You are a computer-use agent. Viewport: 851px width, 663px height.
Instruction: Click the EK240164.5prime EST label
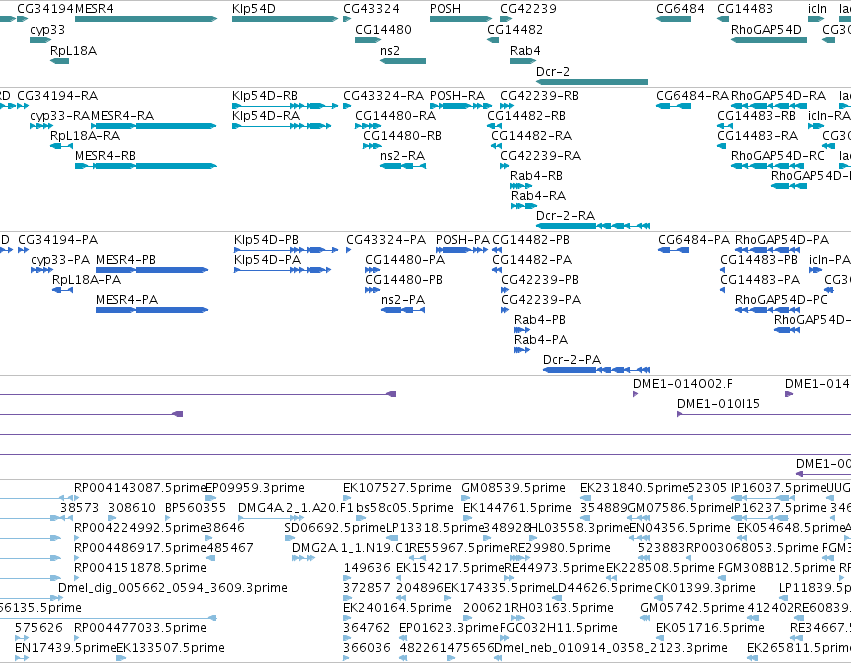(397, 608)
